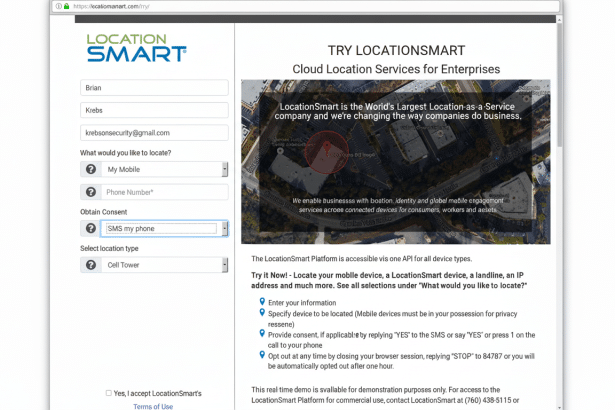Click the Obtain Consent label
The image size is (615, 410).
(104, 212)
